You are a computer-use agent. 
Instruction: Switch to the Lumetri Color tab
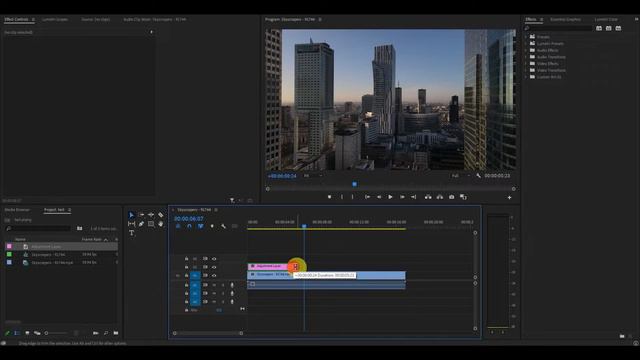[606, 19]
